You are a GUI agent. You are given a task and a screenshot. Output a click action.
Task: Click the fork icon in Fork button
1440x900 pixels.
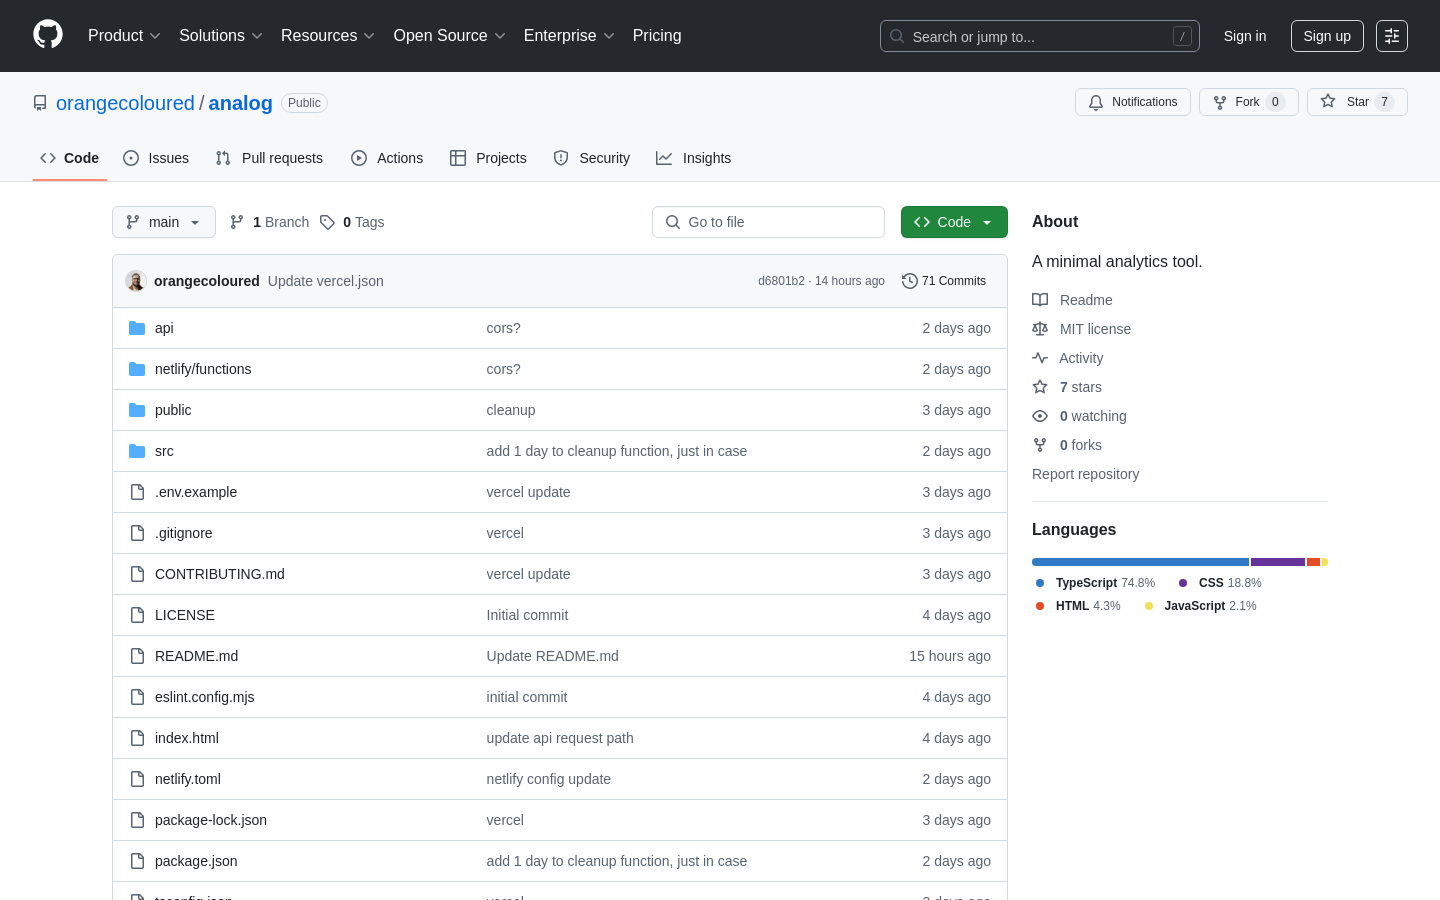click(1220, 102)
